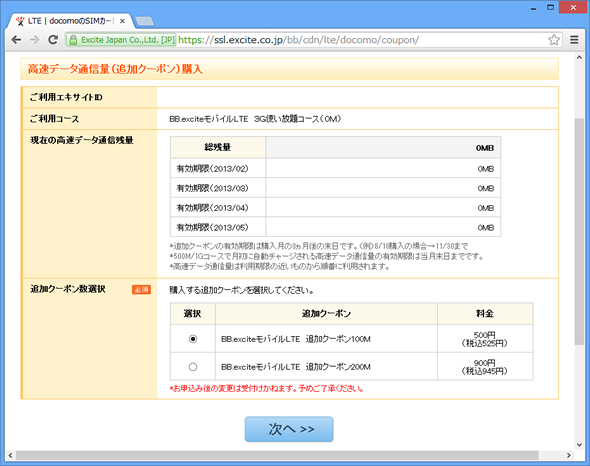Click the 500円 price cell
The image size is (590, 466).
click(485, 339)
